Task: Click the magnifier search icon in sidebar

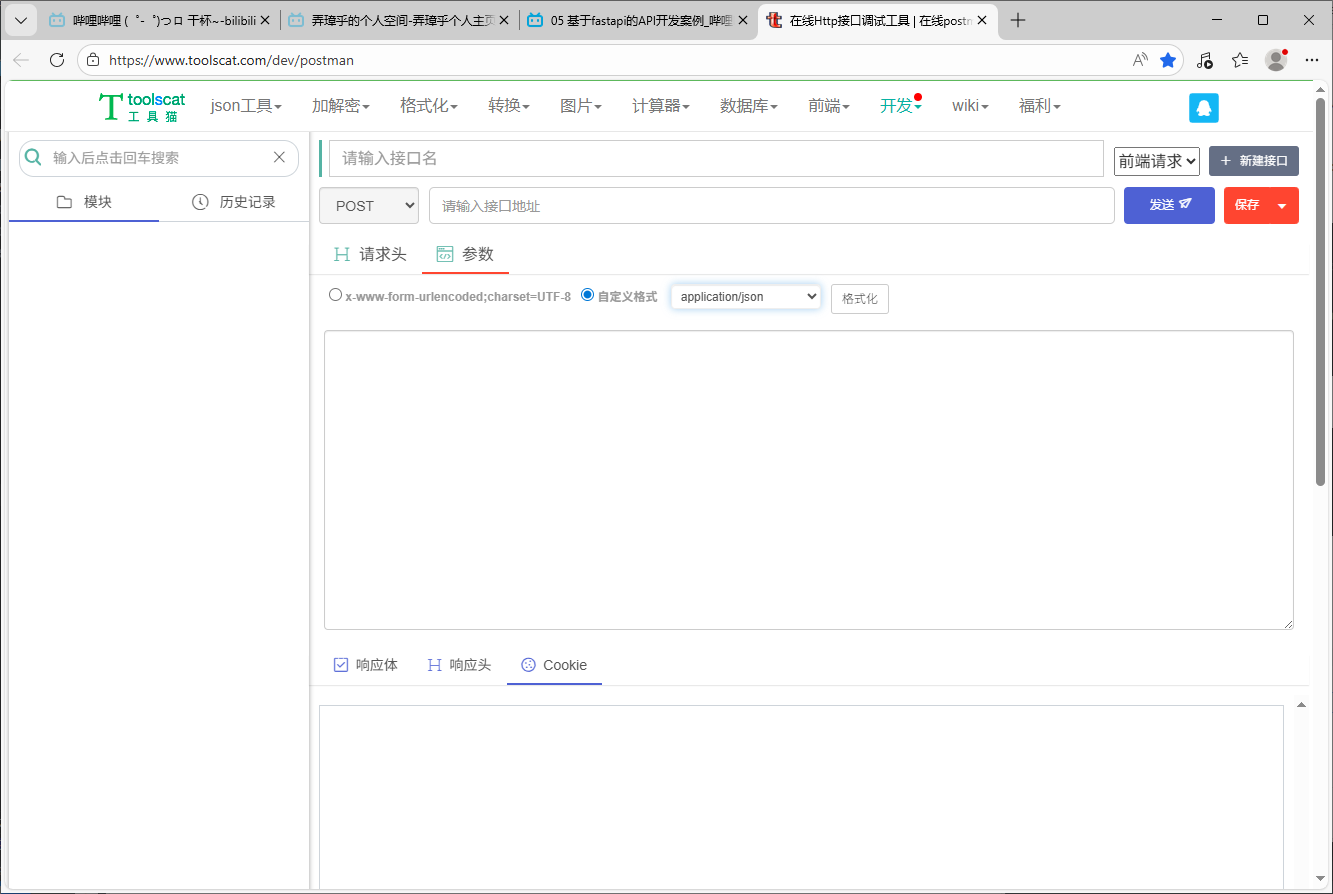Action: point(33,157)
